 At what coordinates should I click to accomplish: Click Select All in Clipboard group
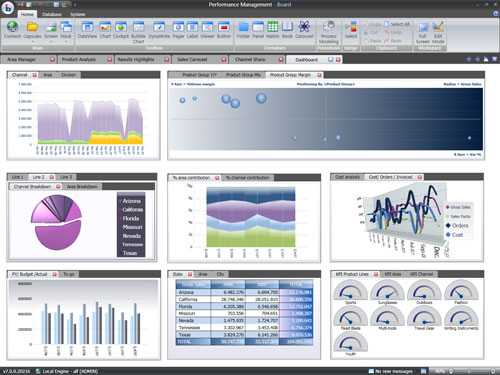click(x=397, y=24)
